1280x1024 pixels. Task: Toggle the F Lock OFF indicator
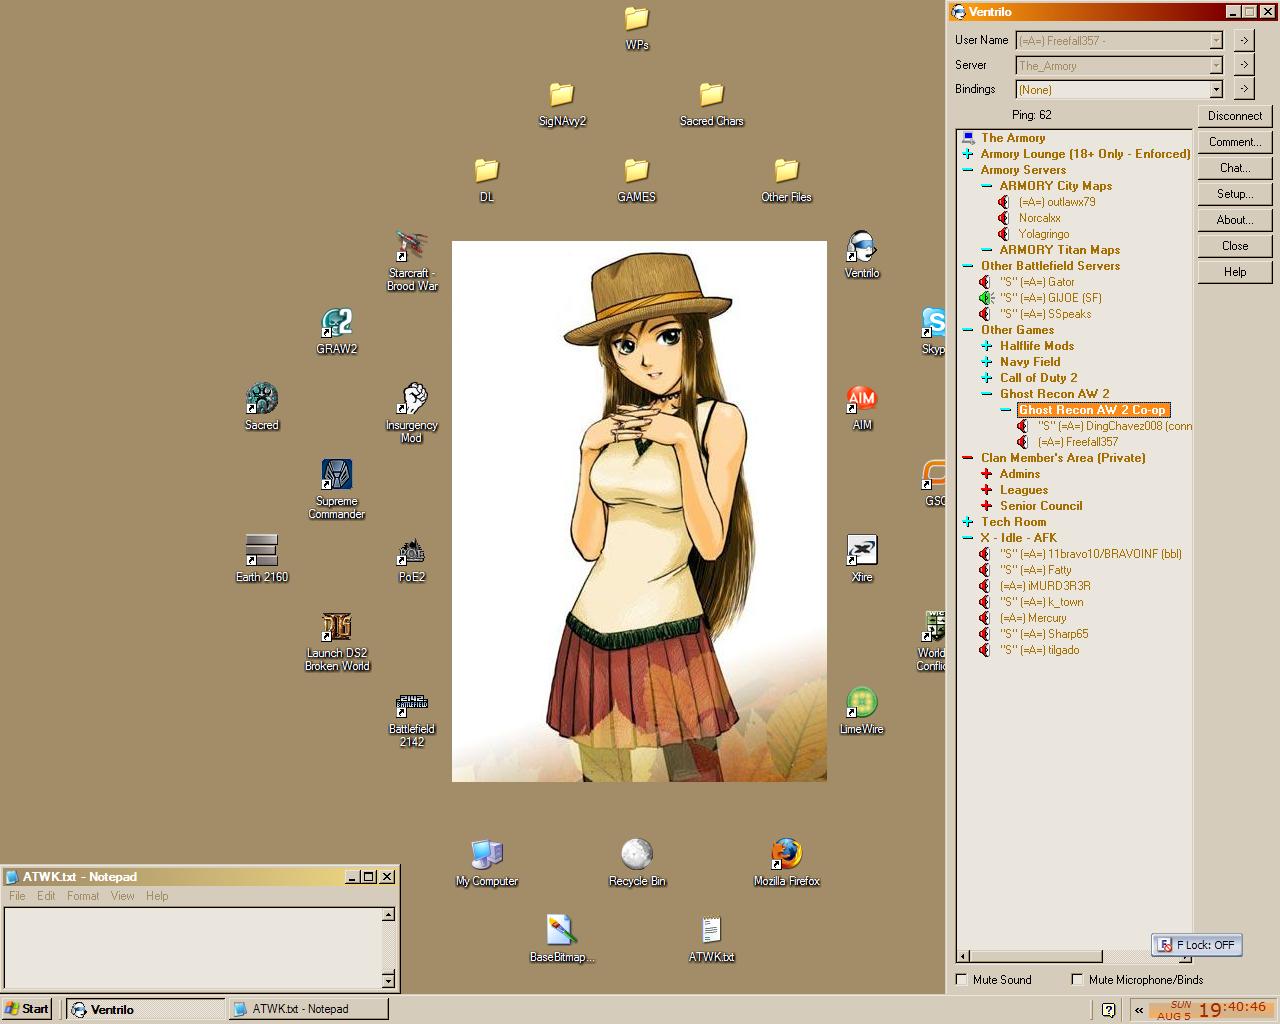point(1196,945)
